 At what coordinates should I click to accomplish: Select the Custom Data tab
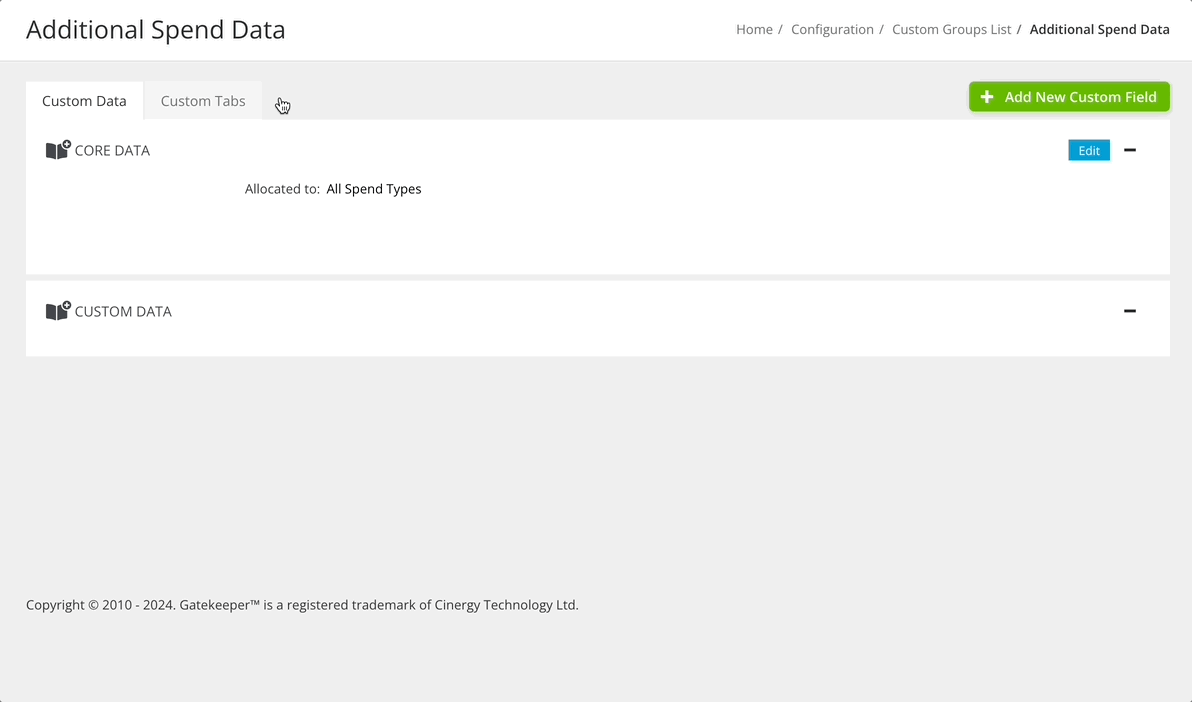pyautogui.click(x=84, y=100)
